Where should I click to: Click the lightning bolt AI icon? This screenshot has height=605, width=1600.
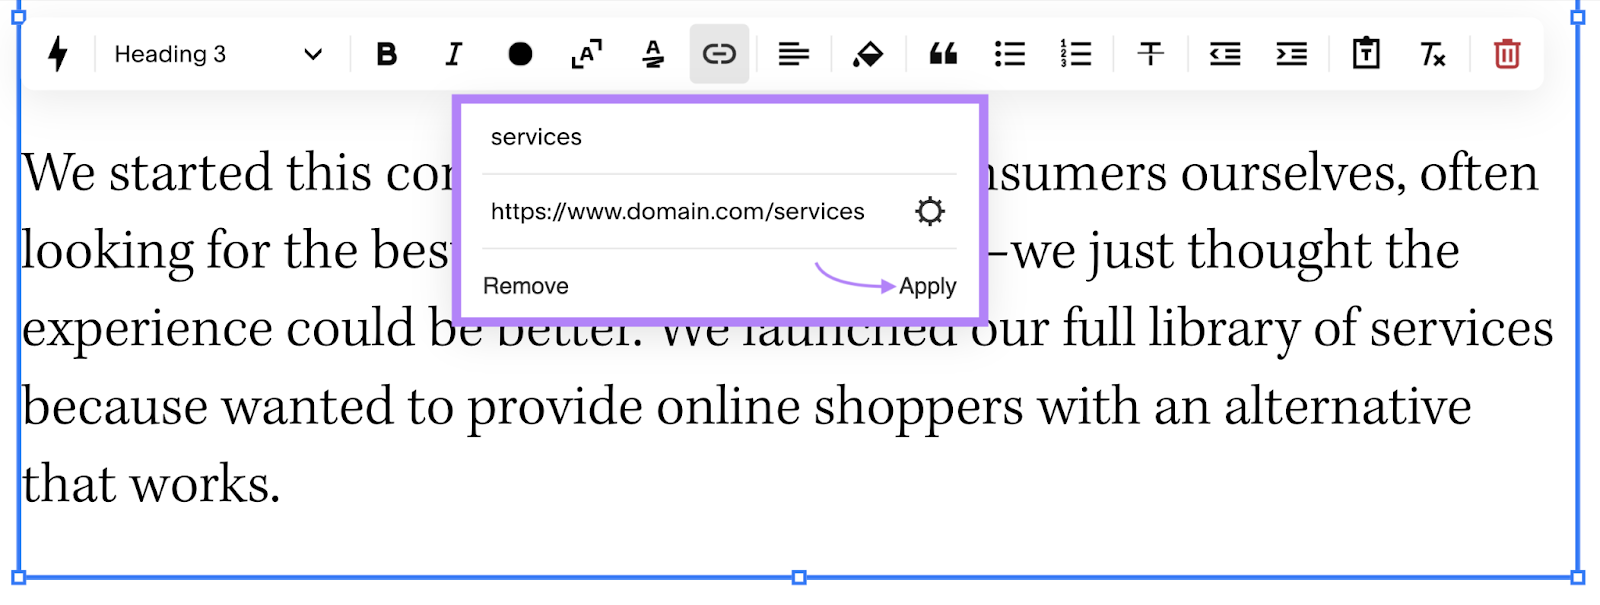pos(58,54)
